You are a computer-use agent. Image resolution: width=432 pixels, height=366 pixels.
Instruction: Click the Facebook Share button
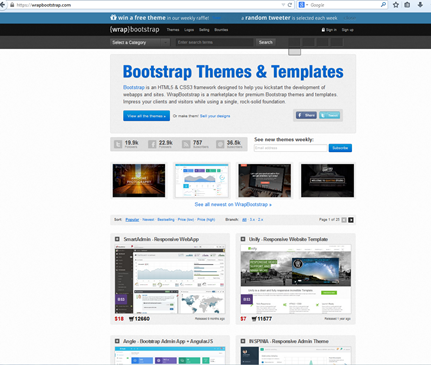coord(306,115)
